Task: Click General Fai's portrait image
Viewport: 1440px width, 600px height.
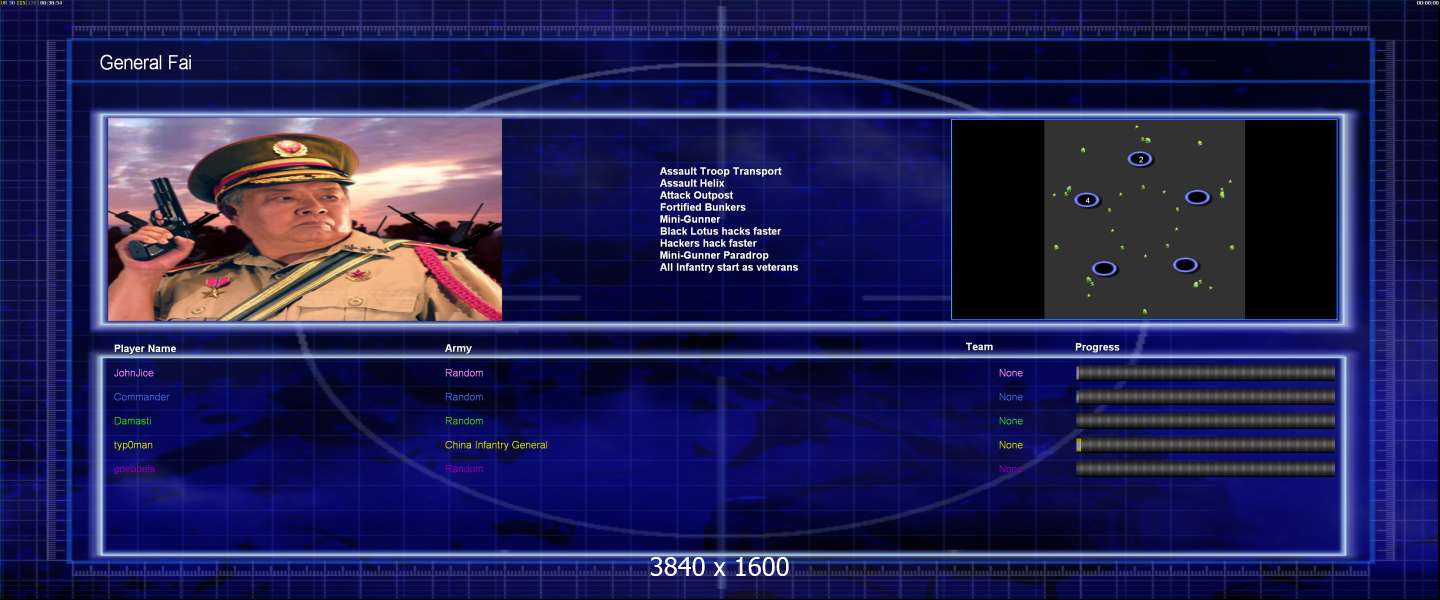Action: point(305,219)
